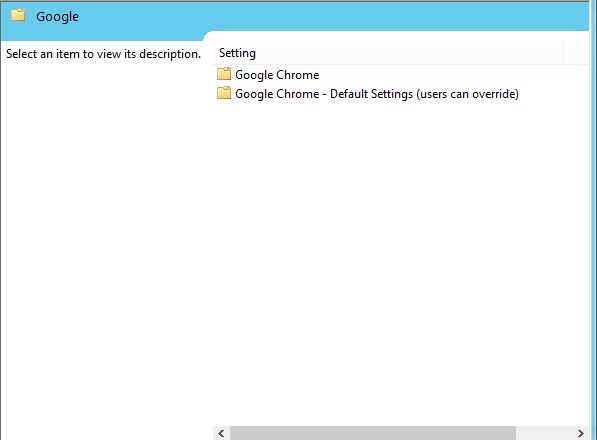Click the horizontal scrollbar thumb
The width and height of the screenshot is (597, 440).
pos(373,433)
